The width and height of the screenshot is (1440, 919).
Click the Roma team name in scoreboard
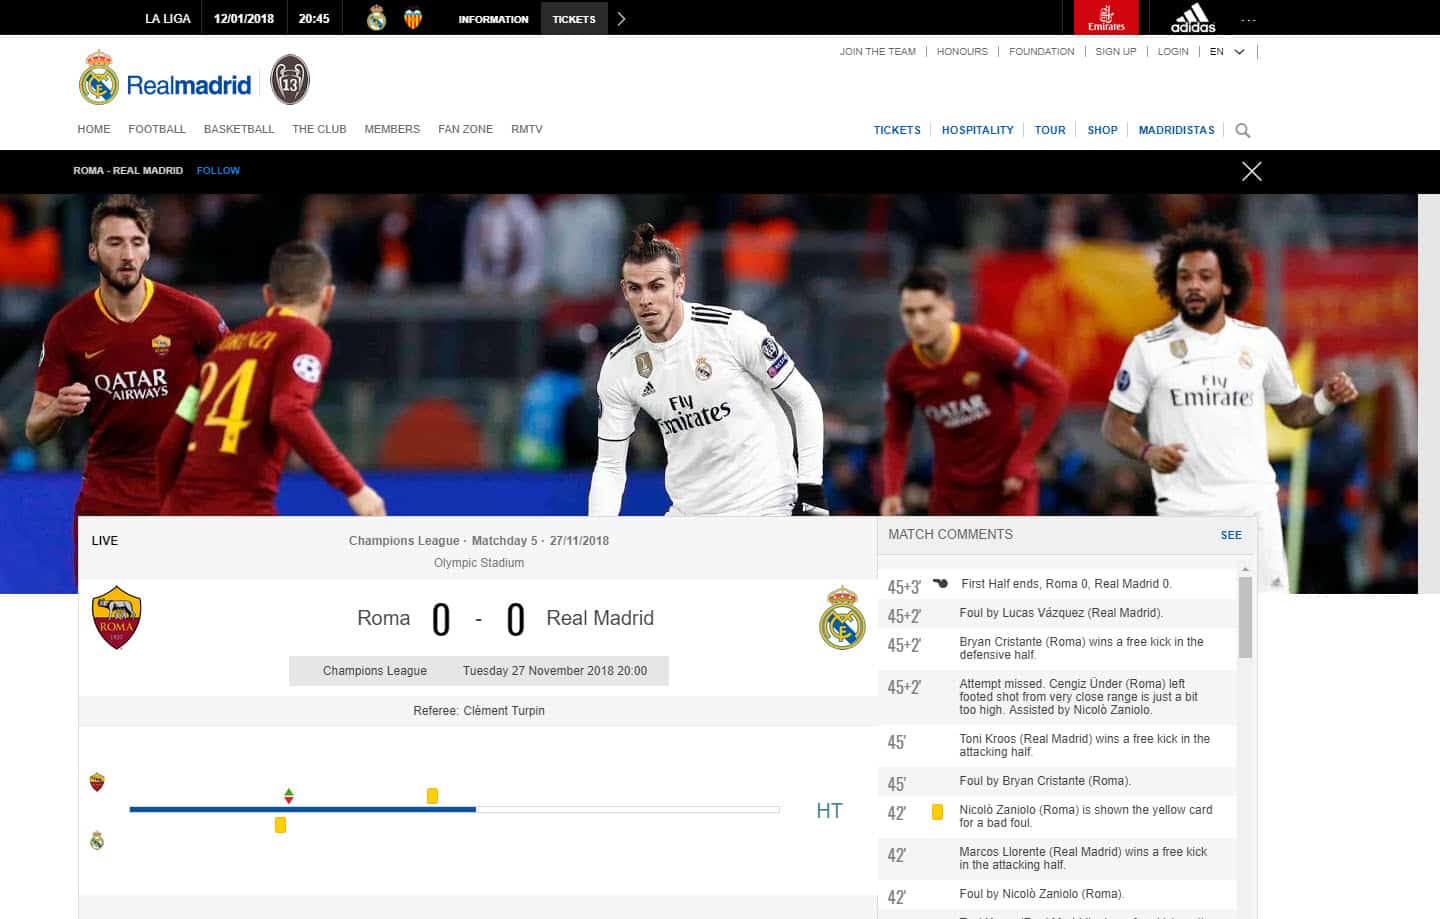click(384, 618)
